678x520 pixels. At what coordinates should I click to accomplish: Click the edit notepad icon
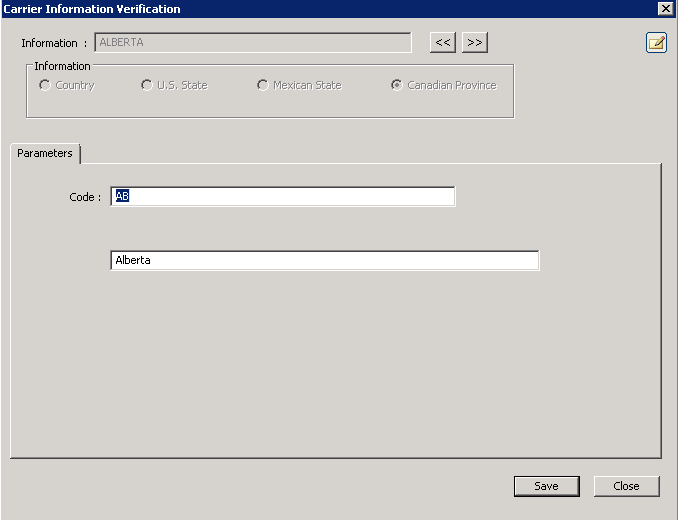pos(656,43)
